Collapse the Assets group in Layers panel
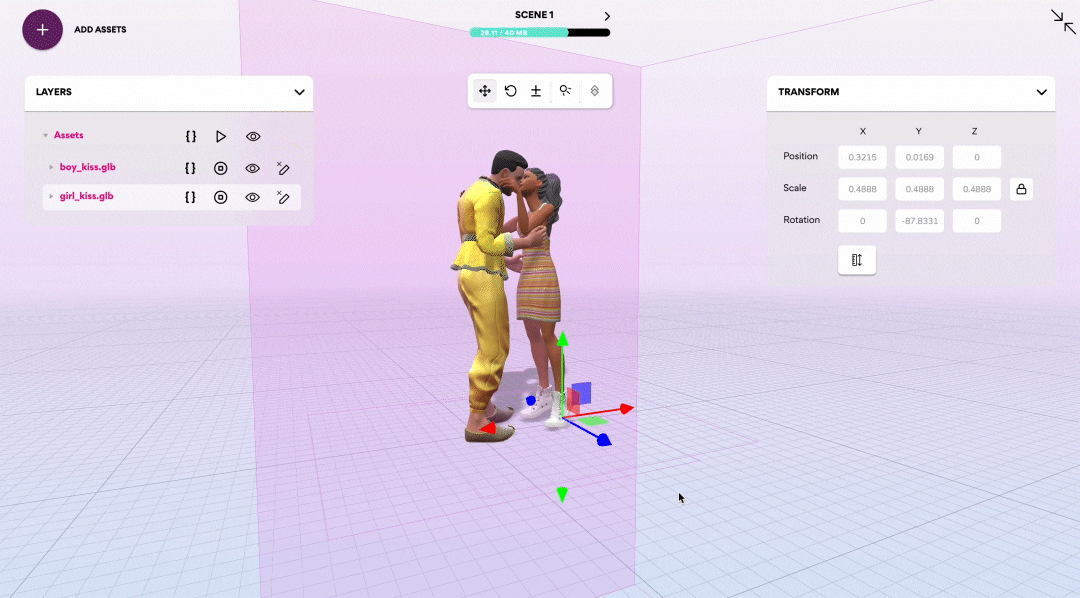 click(46, 136)
